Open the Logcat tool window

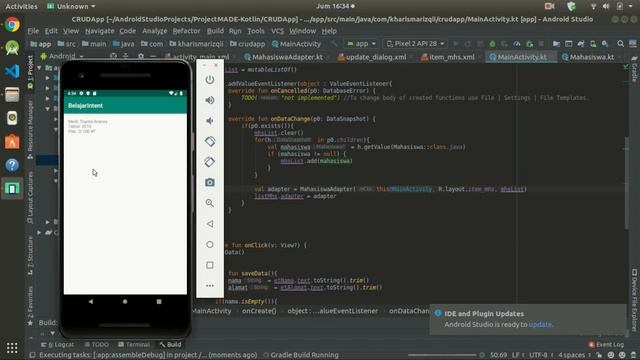pos(58,345)
